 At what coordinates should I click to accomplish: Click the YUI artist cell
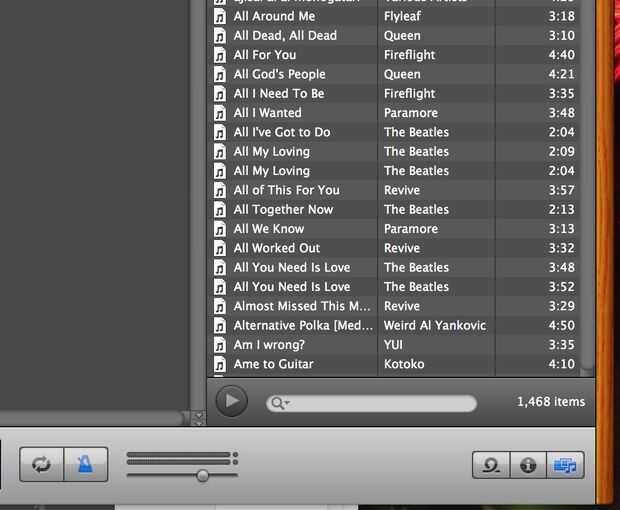[x=393, y=345]
